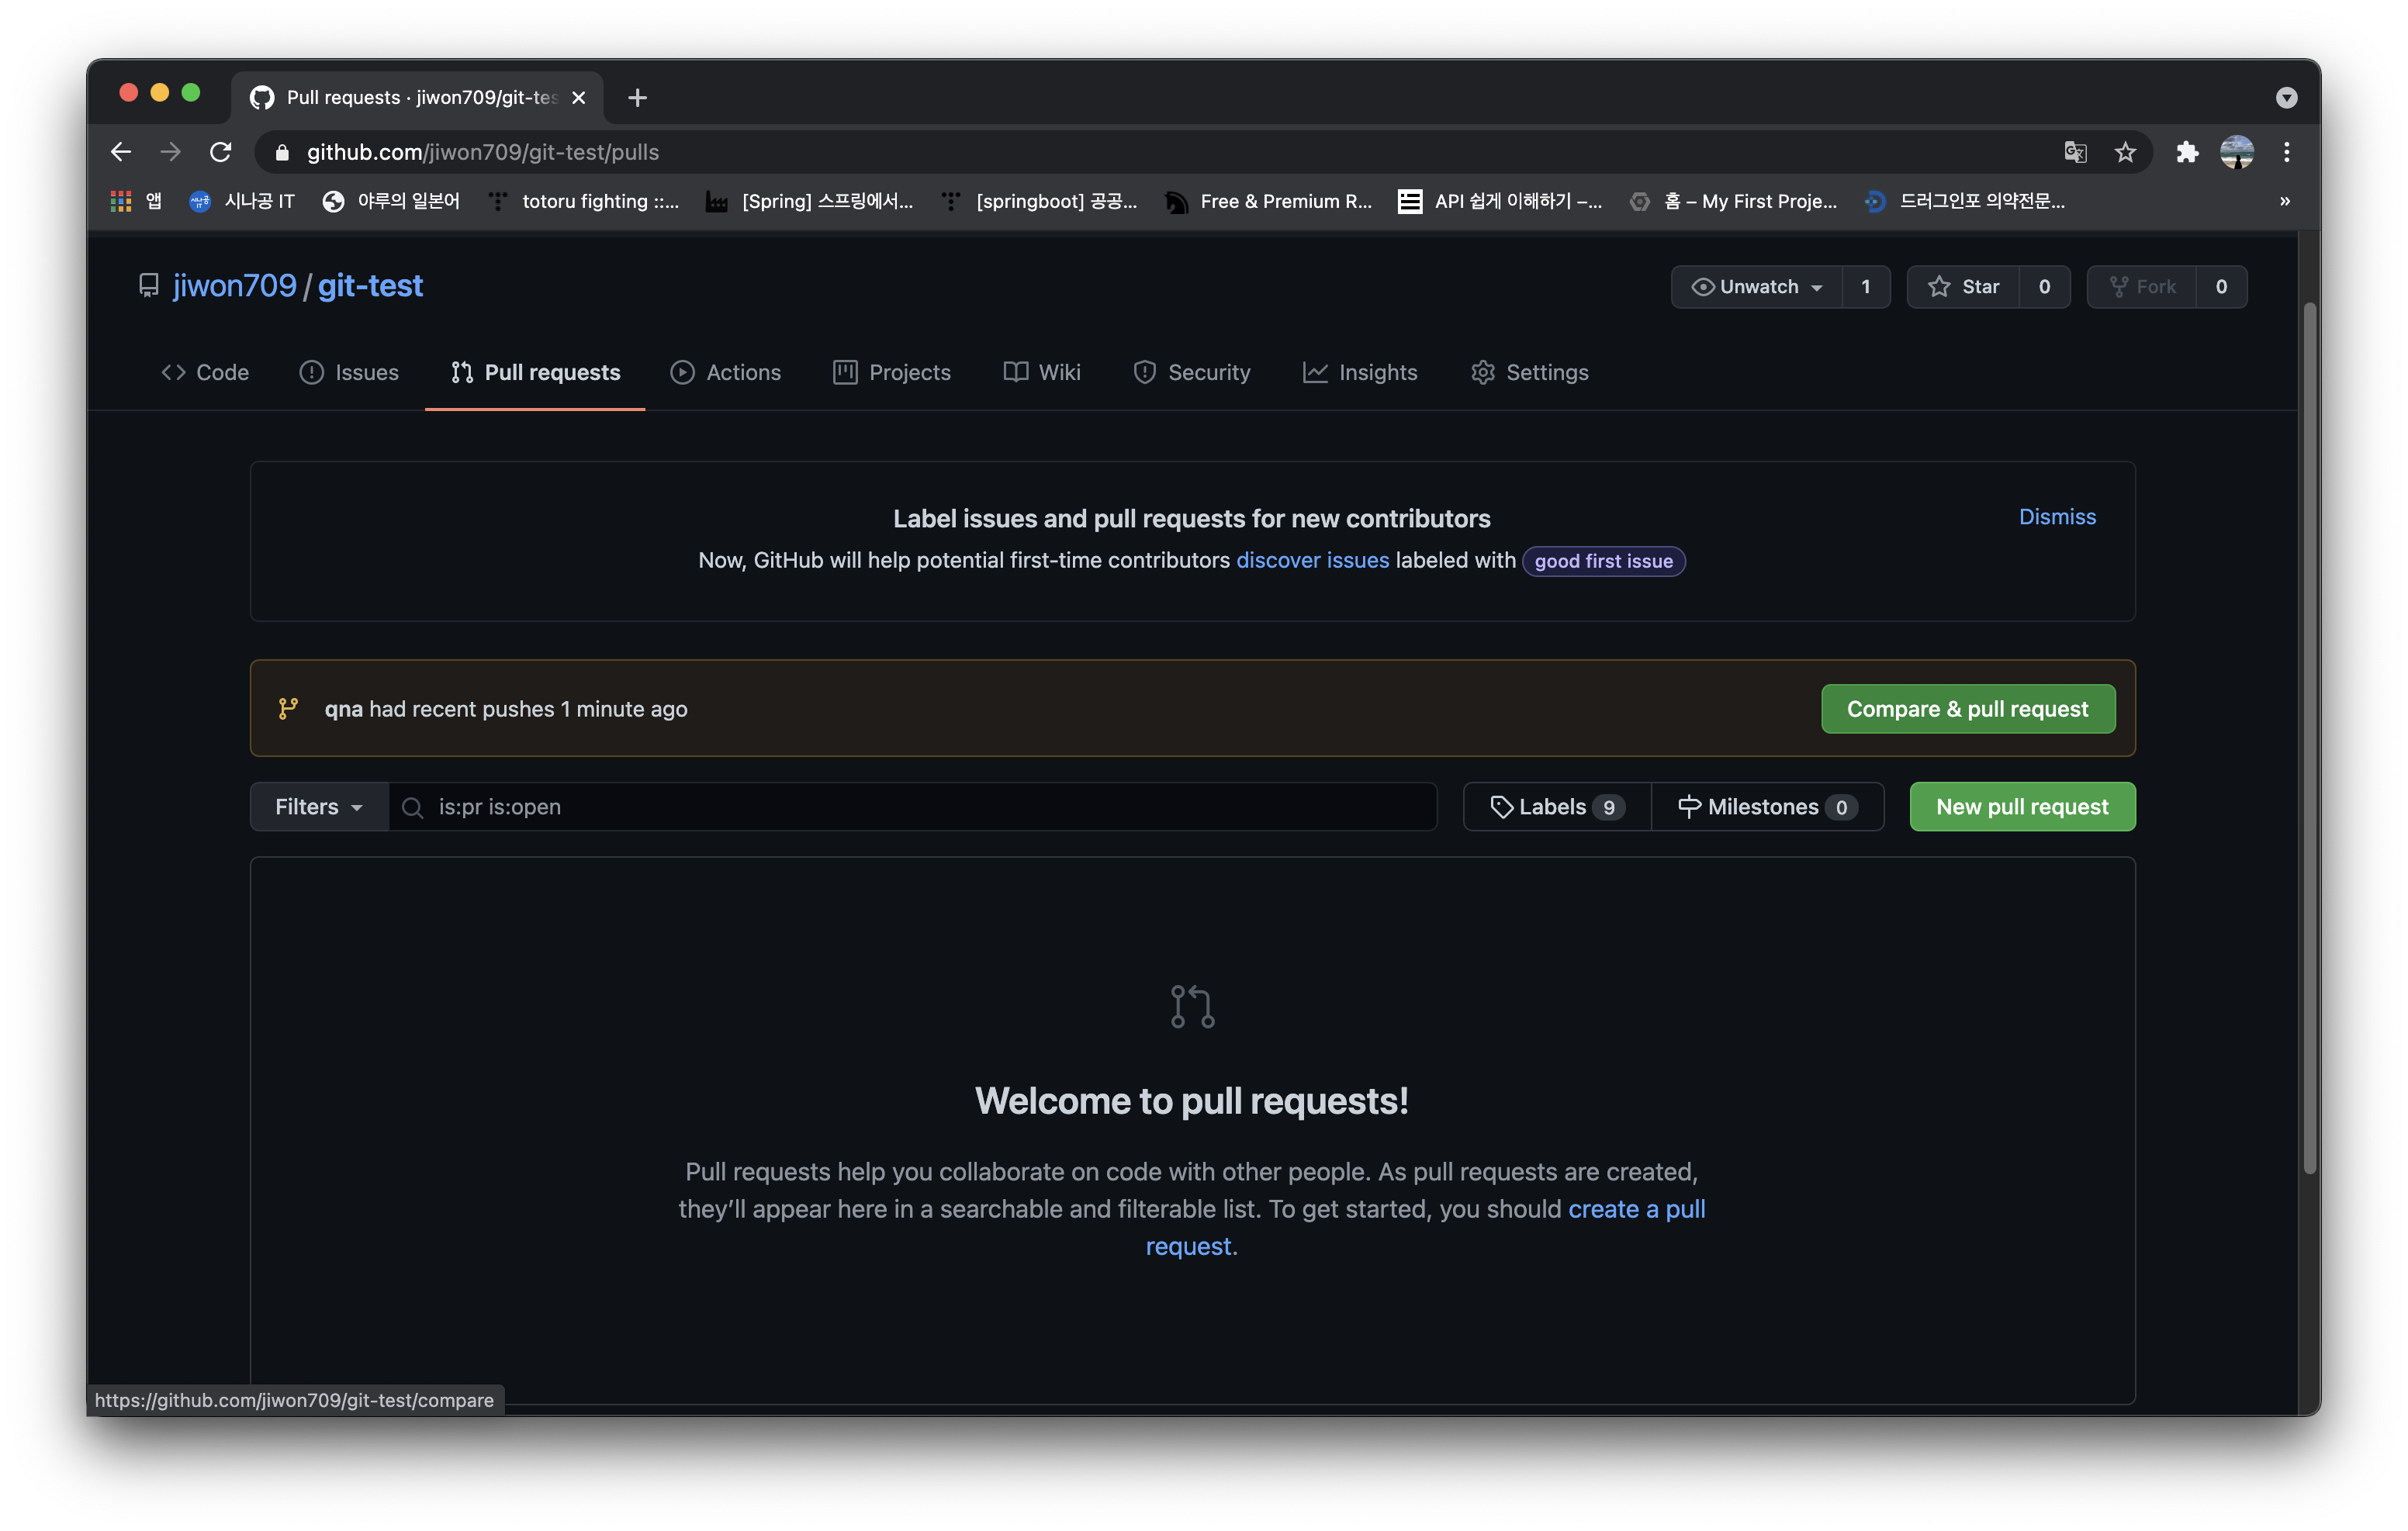Screen dimensions: 2408x1531
Task: Open the apps grid bookmark
Action: 136,201
